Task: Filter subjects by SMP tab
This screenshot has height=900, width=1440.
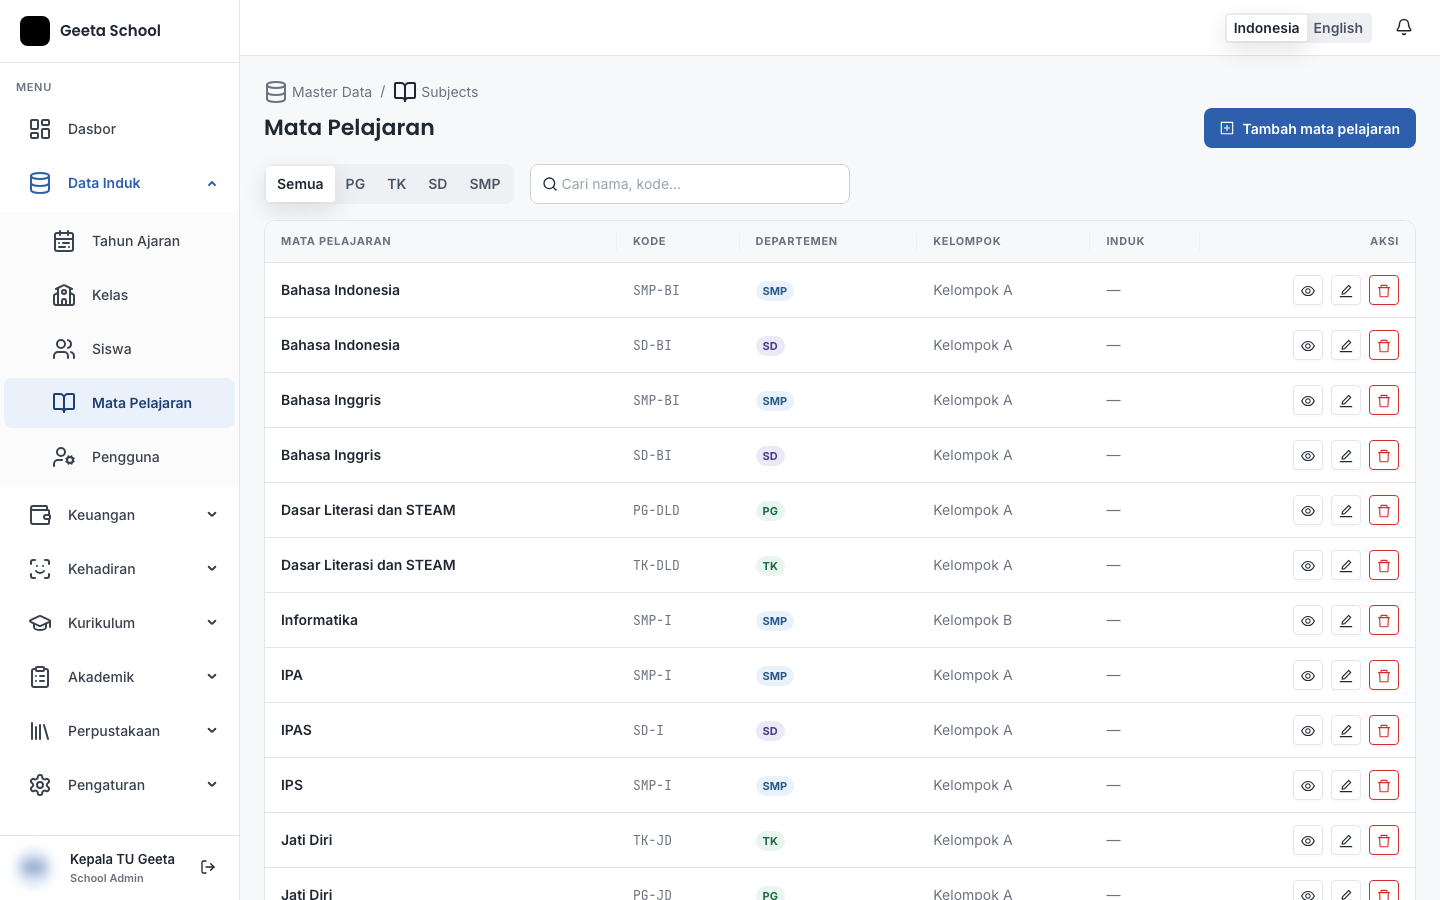Action: point(485,184)
